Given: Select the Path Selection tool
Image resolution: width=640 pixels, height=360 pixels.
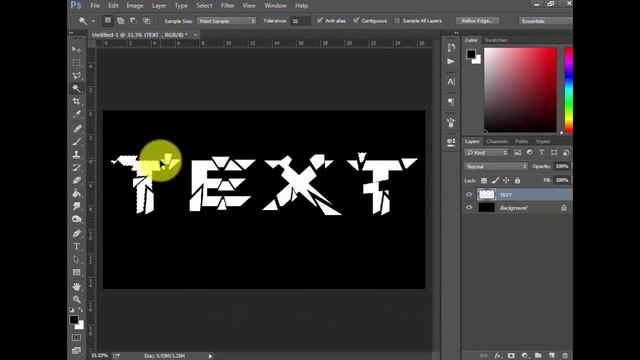Looking at the screenshot, I should click(76, 259).
